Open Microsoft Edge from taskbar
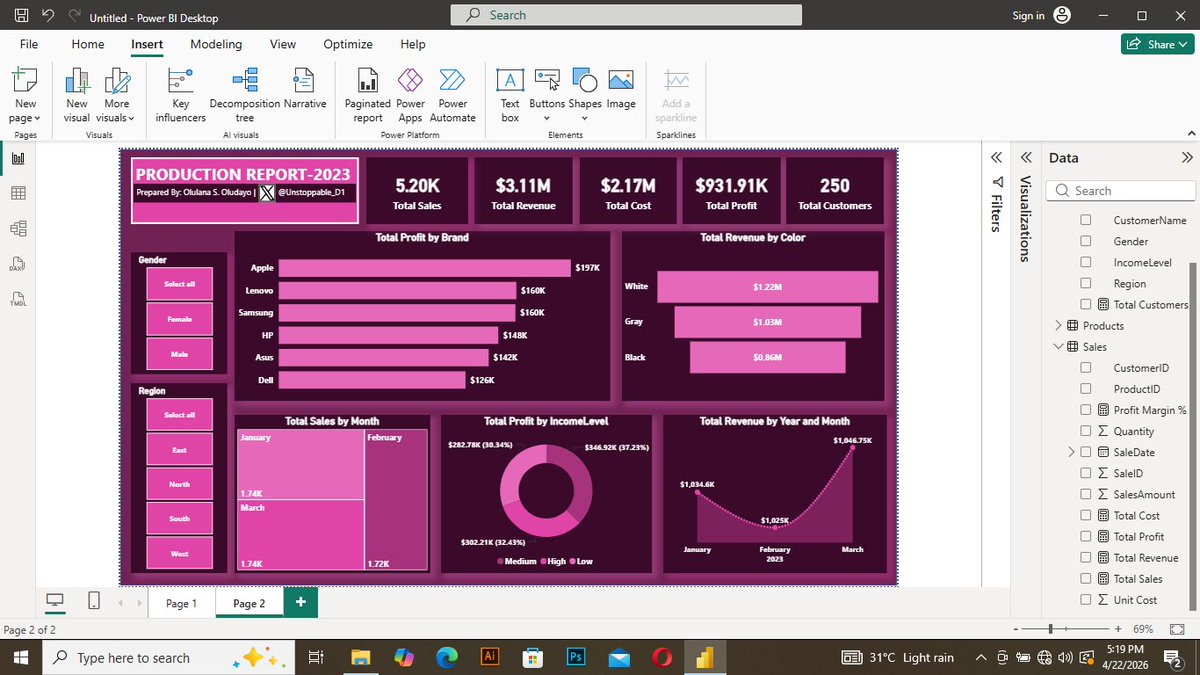This screenshot has height=675, width=1200. tap(447, 657)
